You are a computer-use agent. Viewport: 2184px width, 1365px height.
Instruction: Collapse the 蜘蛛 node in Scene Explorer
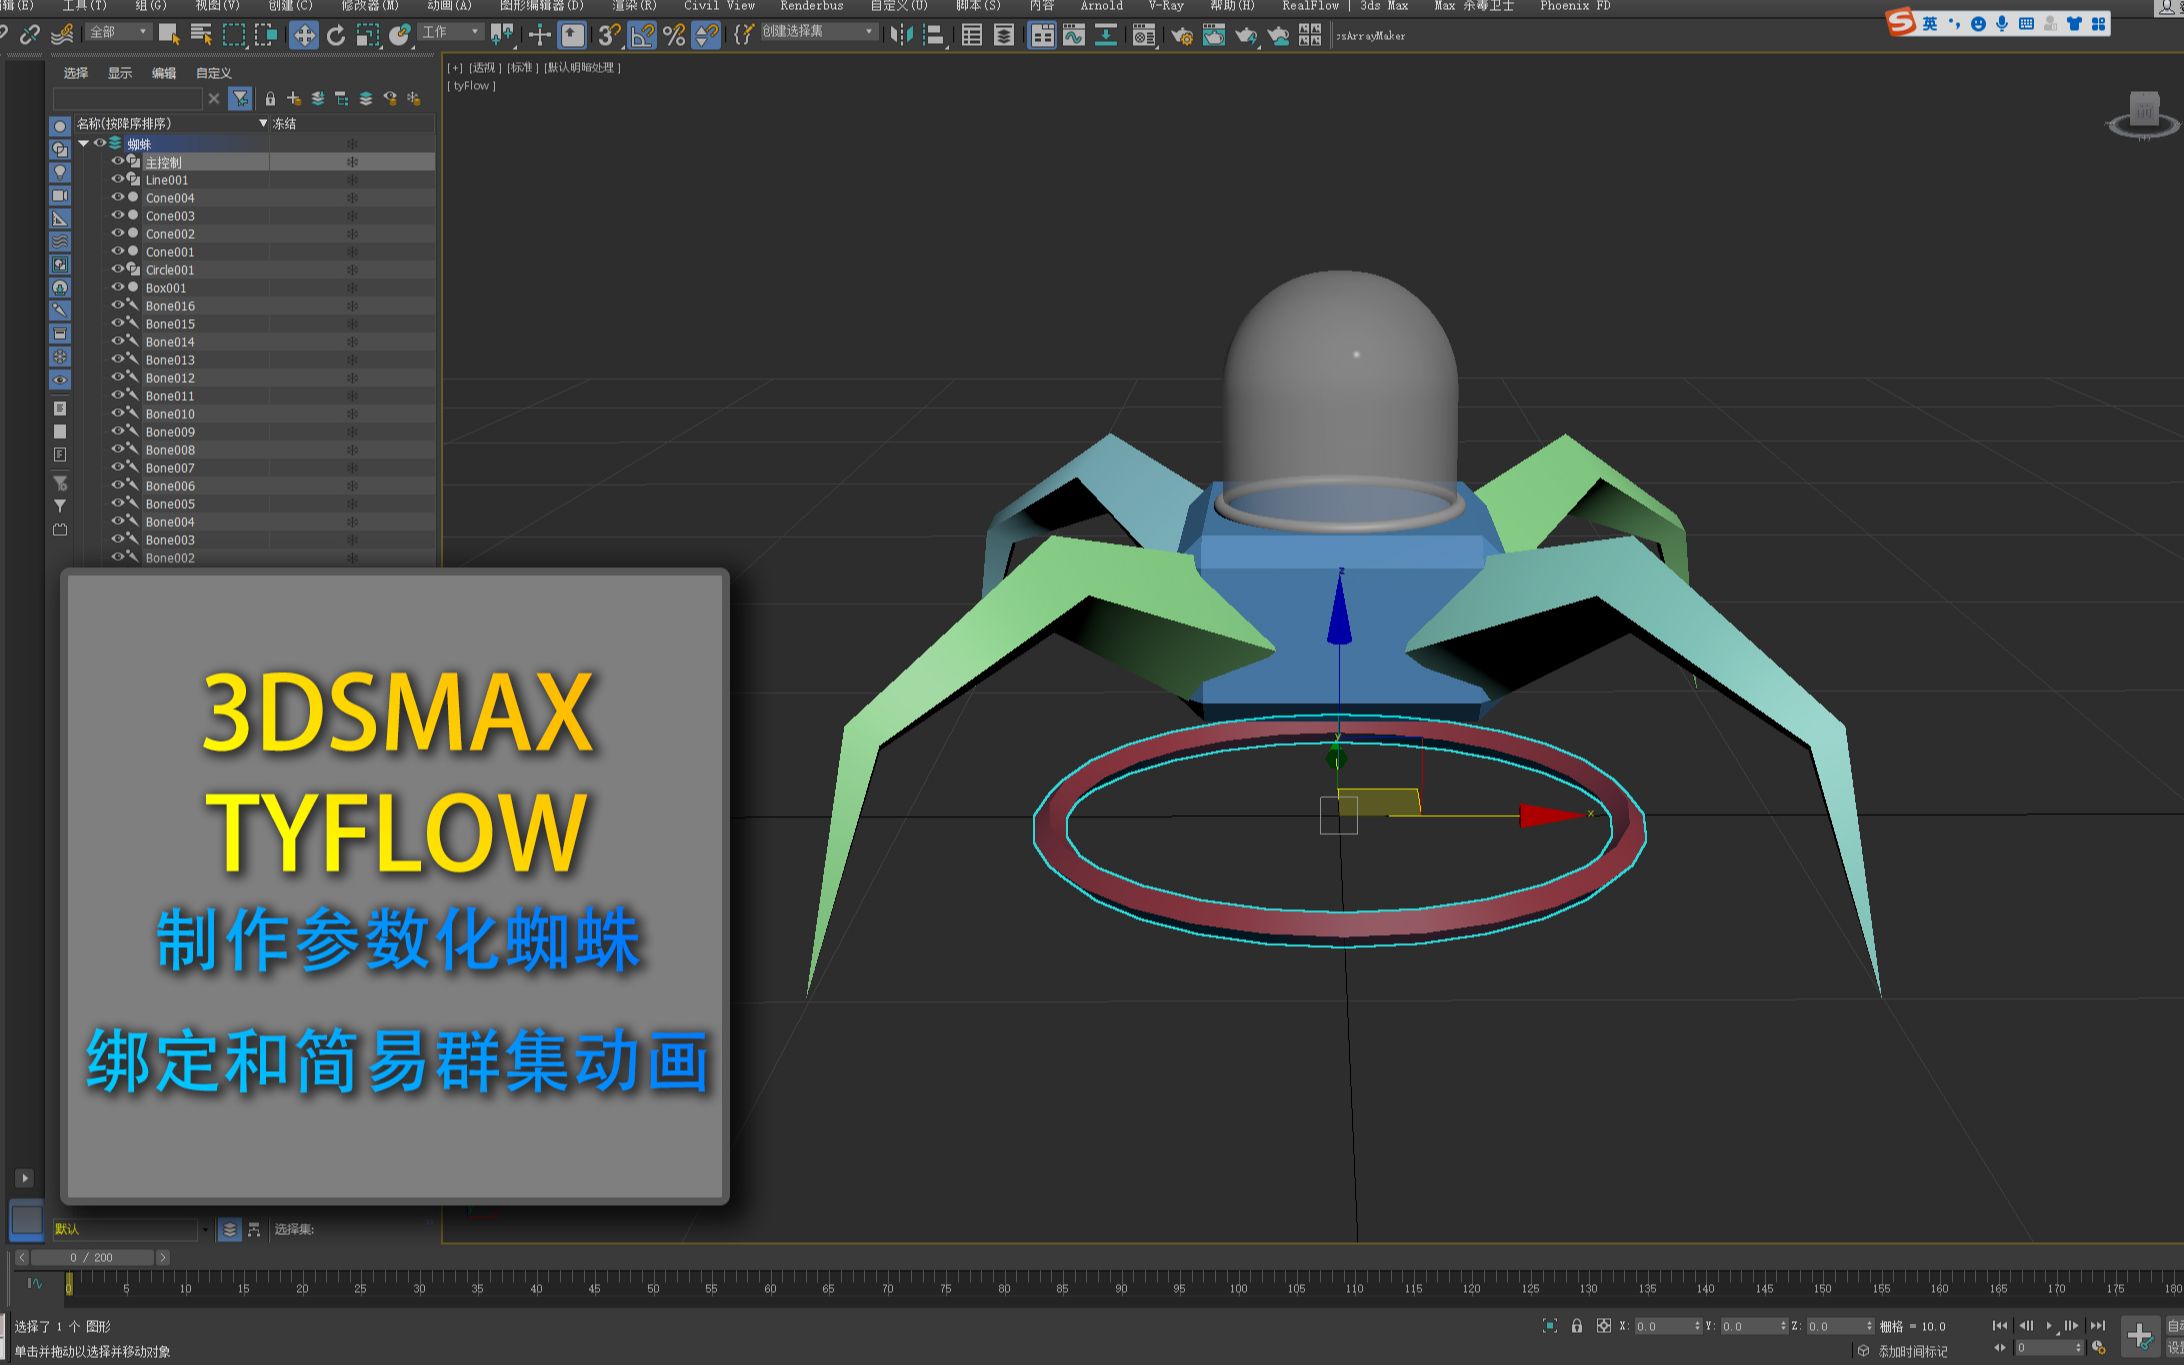86,142
